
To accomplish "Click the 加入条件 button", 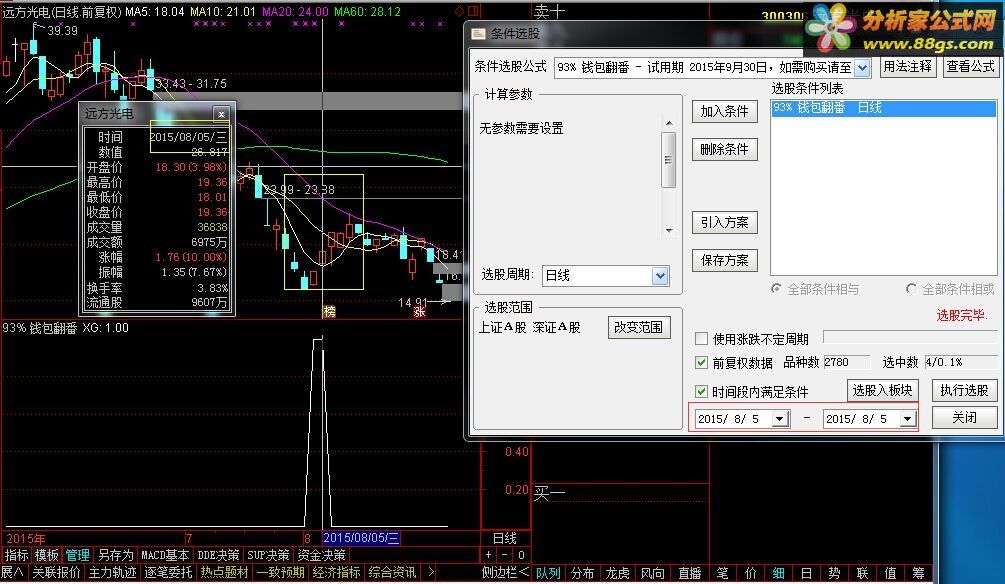I will click(x=724, y=112).
